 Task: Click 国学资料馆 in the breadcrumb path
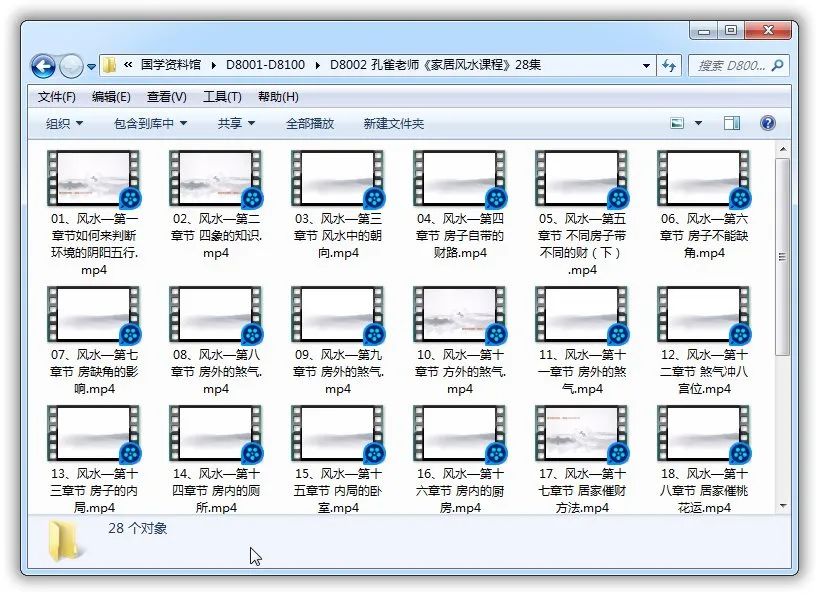[x=171, y=65]
